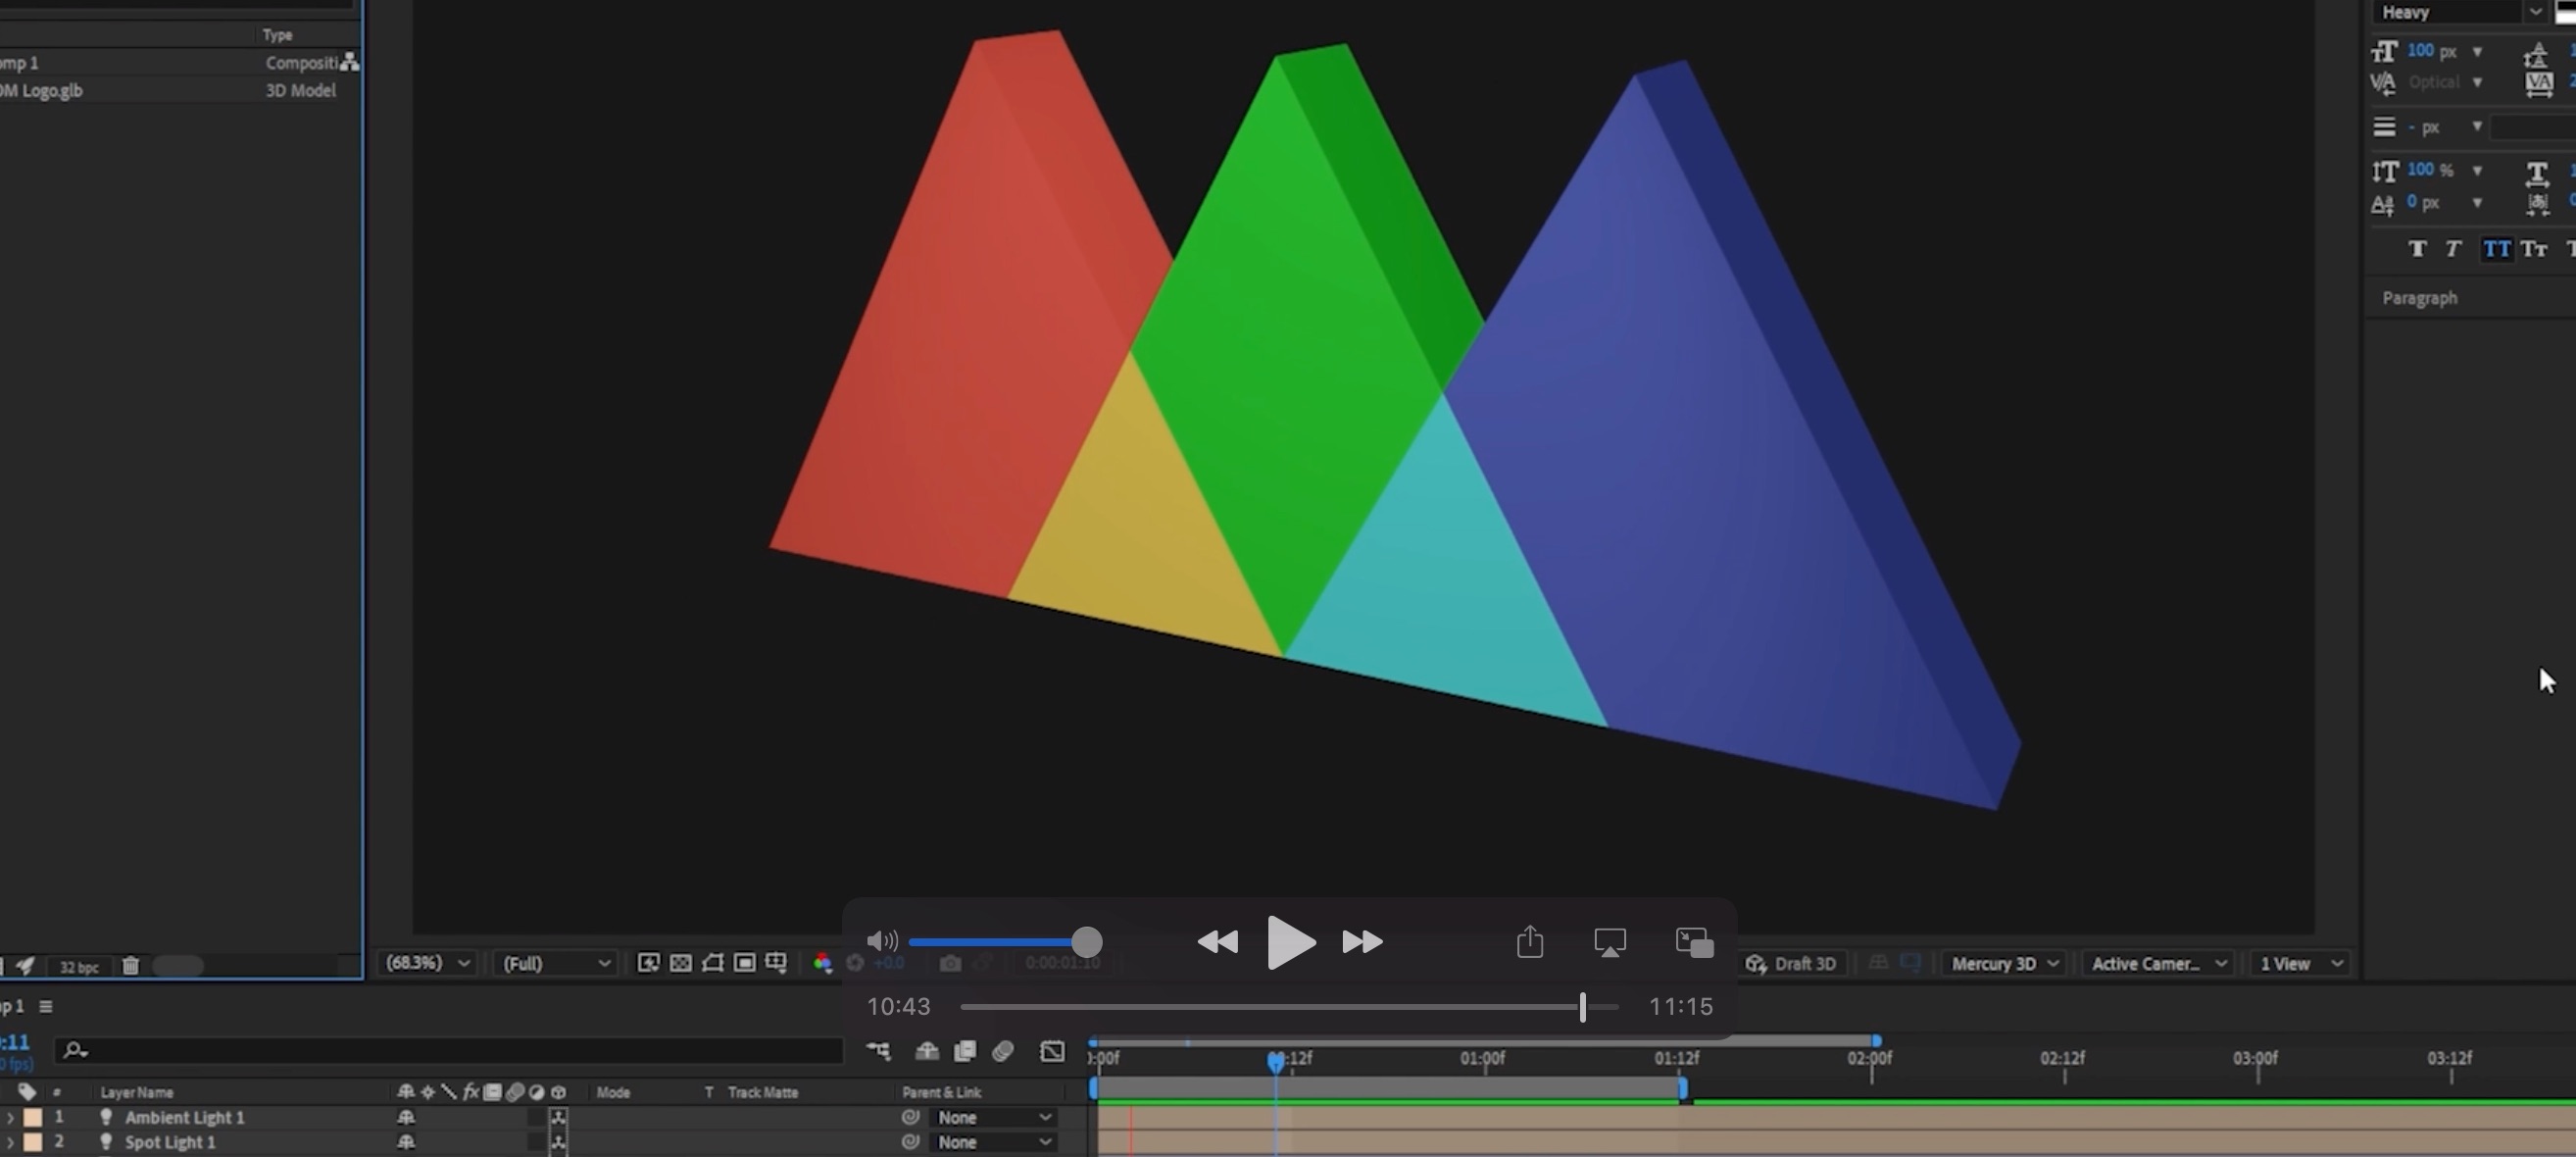Click the volume slider in the playback overlay
This screenshot has width=2576, height=1157.
tap(1000, 941)
